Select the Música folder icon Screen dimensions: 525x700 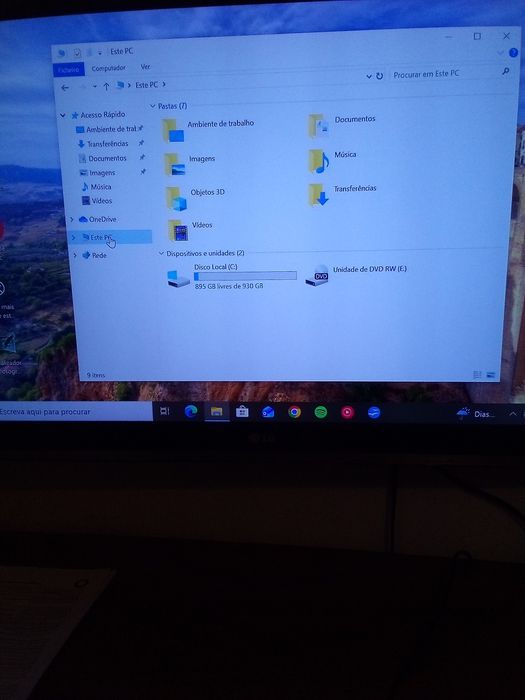pyautogui.click(x=318, y=160)
